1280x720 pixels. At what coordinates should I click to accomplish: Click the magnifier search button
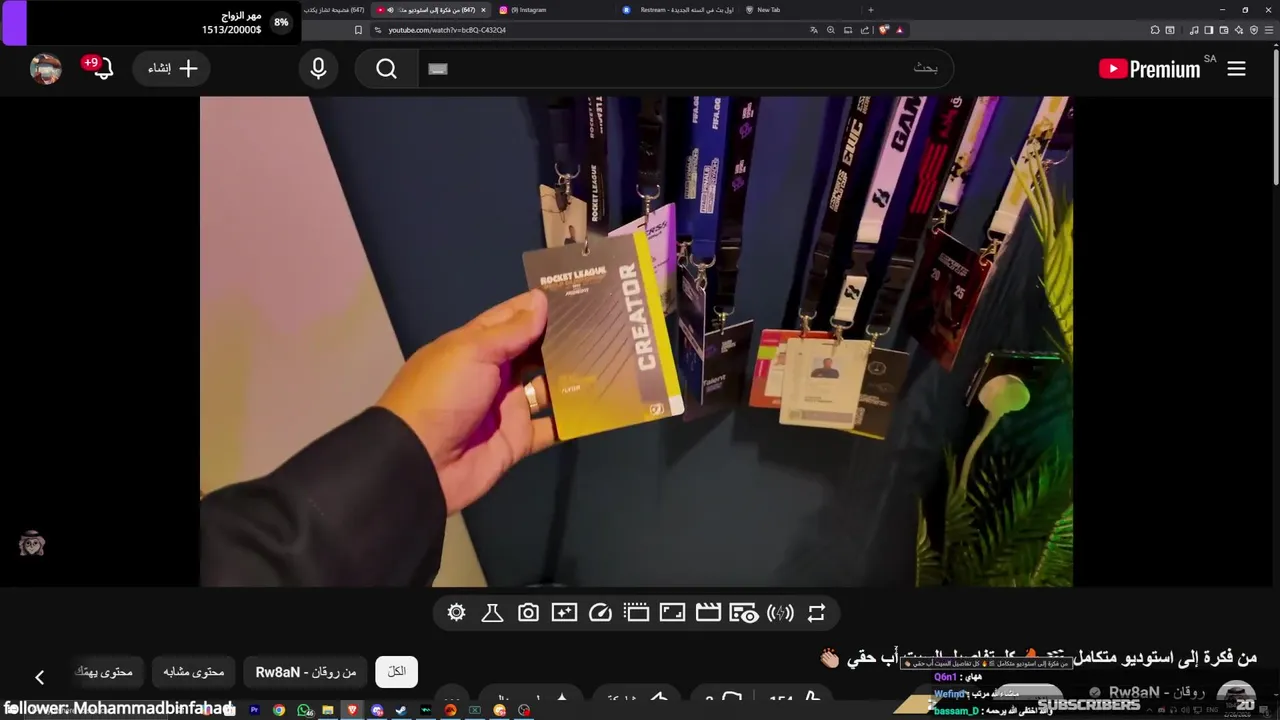click(x=387, y=68)
